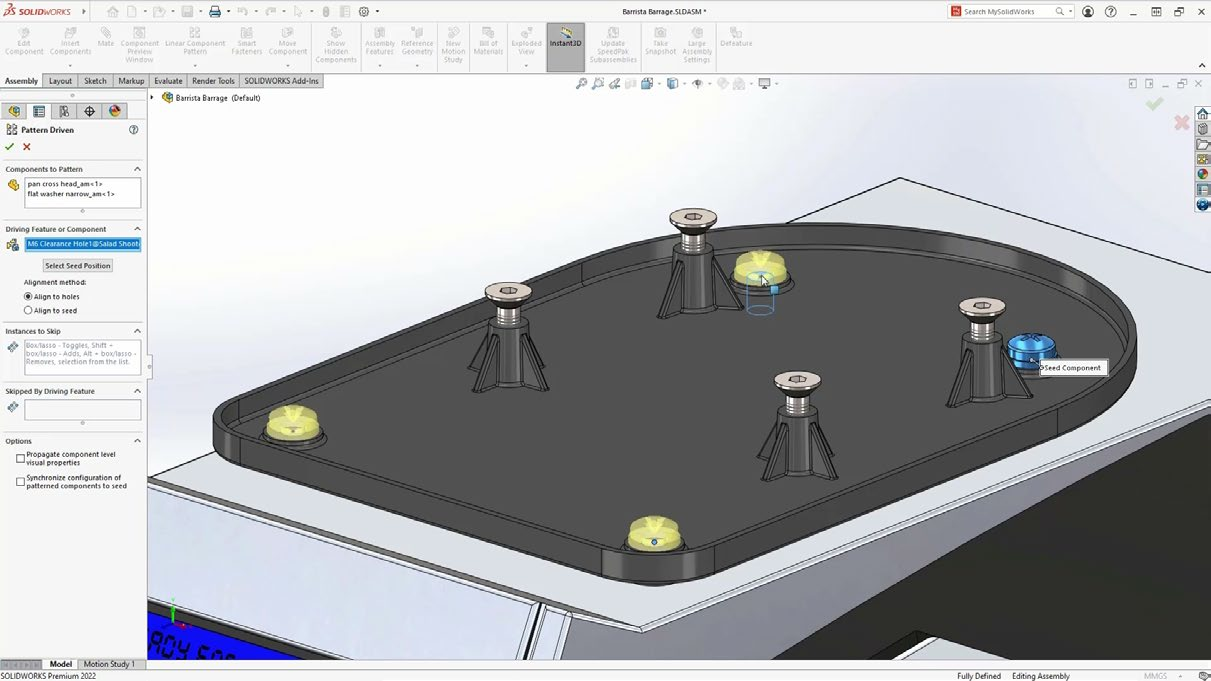Image resolution: width=1211 pixels, height=681 pixels.
Task: Open the DisplayManager color ball tab
Action: [x=114, y=112]
